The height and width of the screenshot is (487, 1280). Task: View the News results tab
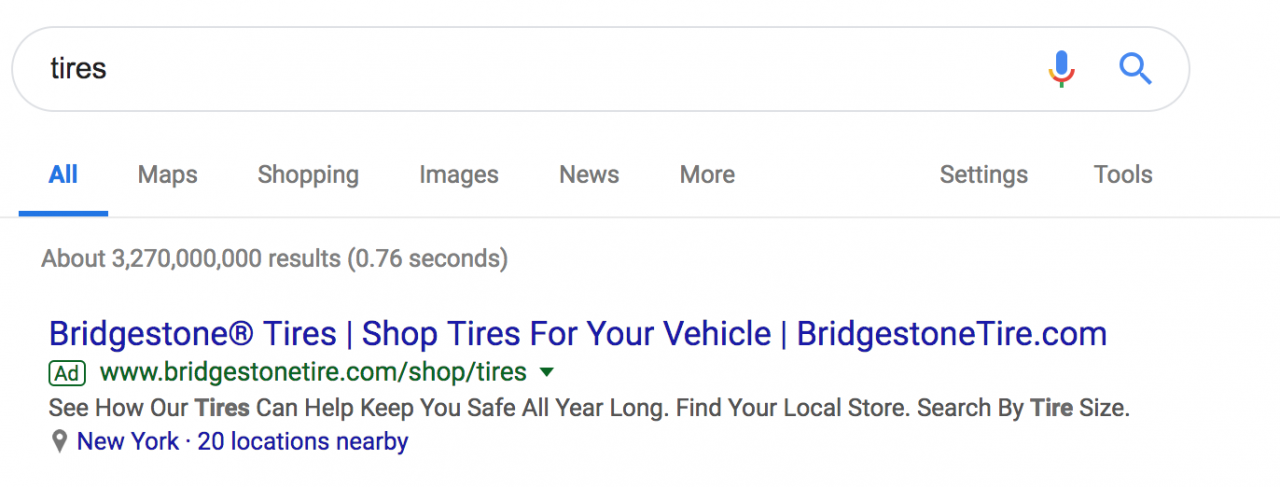pyautogui.click(x=589, y=175)
